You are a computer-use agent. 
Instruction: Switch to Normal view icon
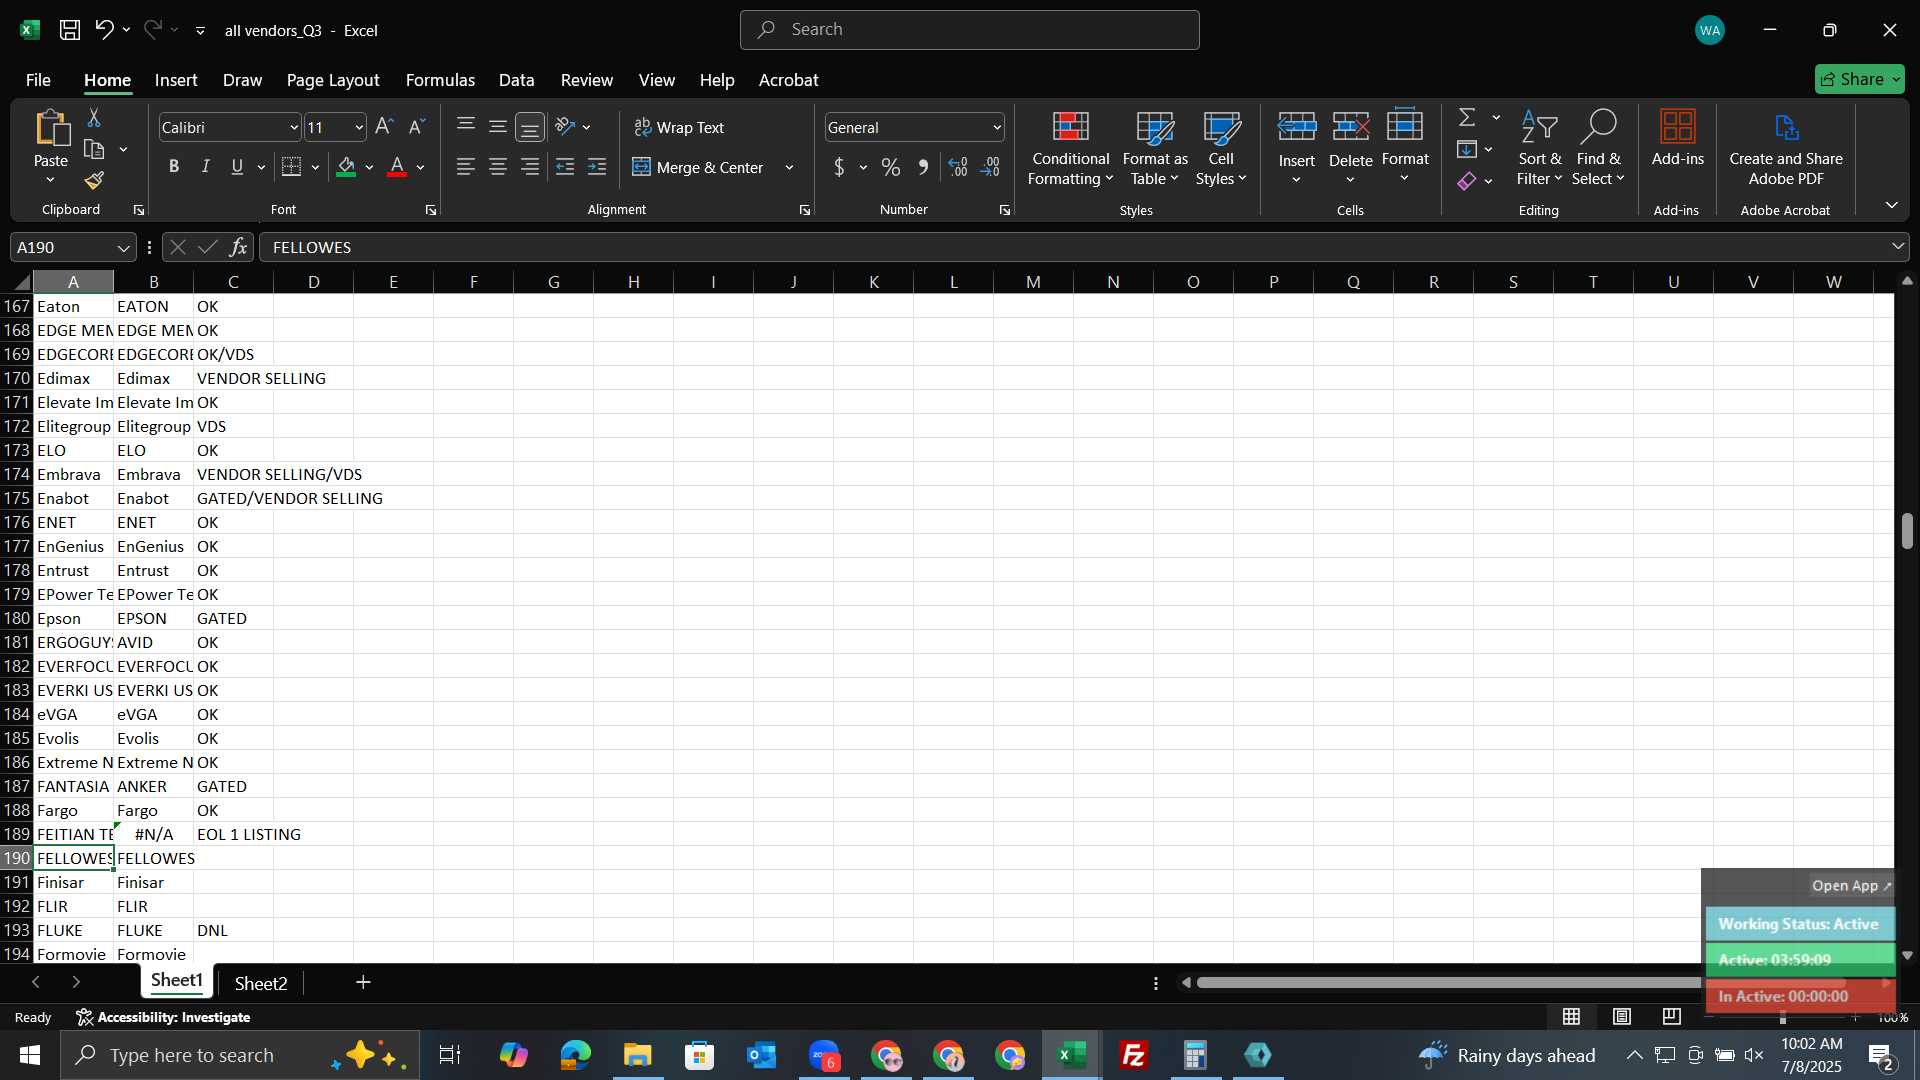1572,1017
